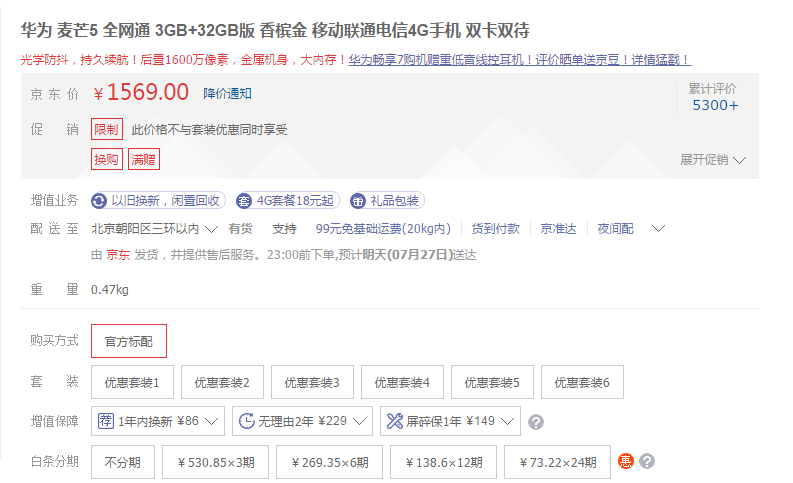Expand 展开促销 promotions

click(713, 160)
